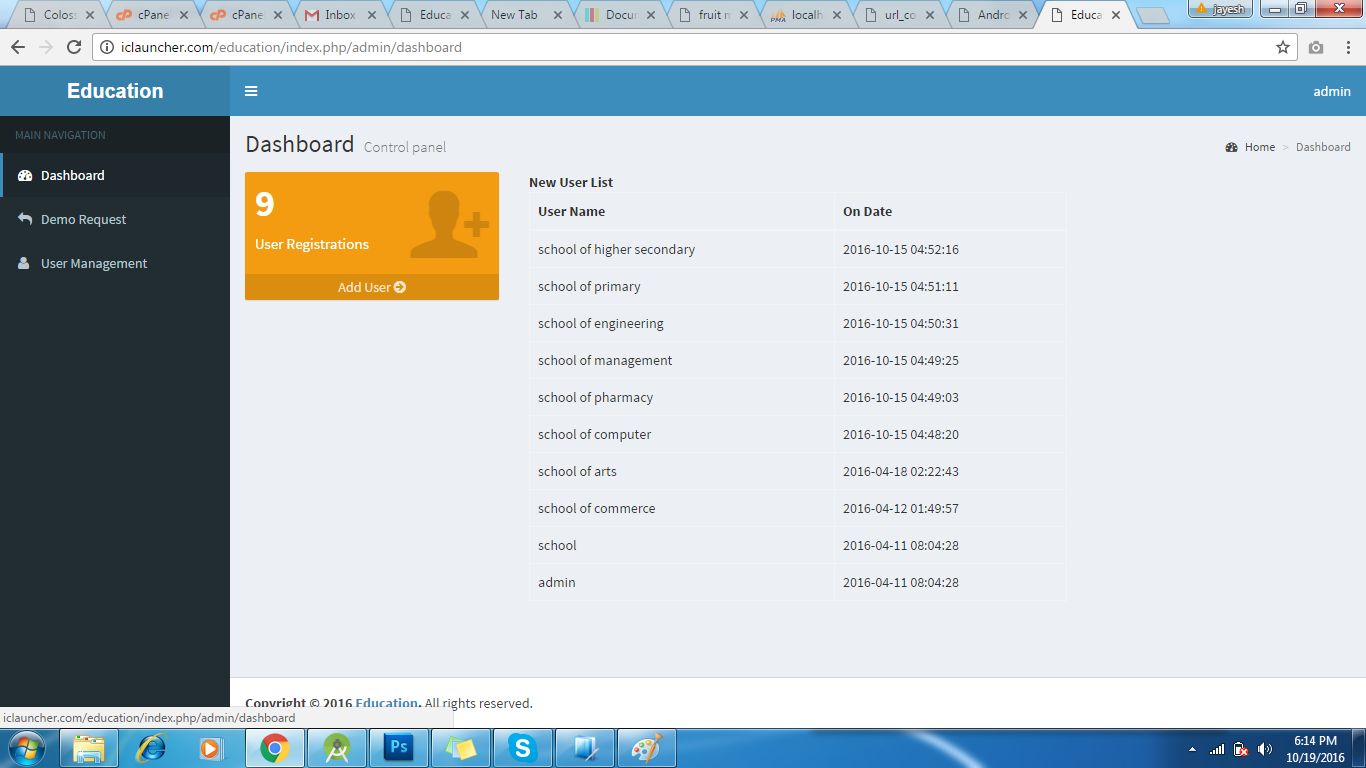Click the User Management person icon
1366x768 pixels.
point(24,263)
